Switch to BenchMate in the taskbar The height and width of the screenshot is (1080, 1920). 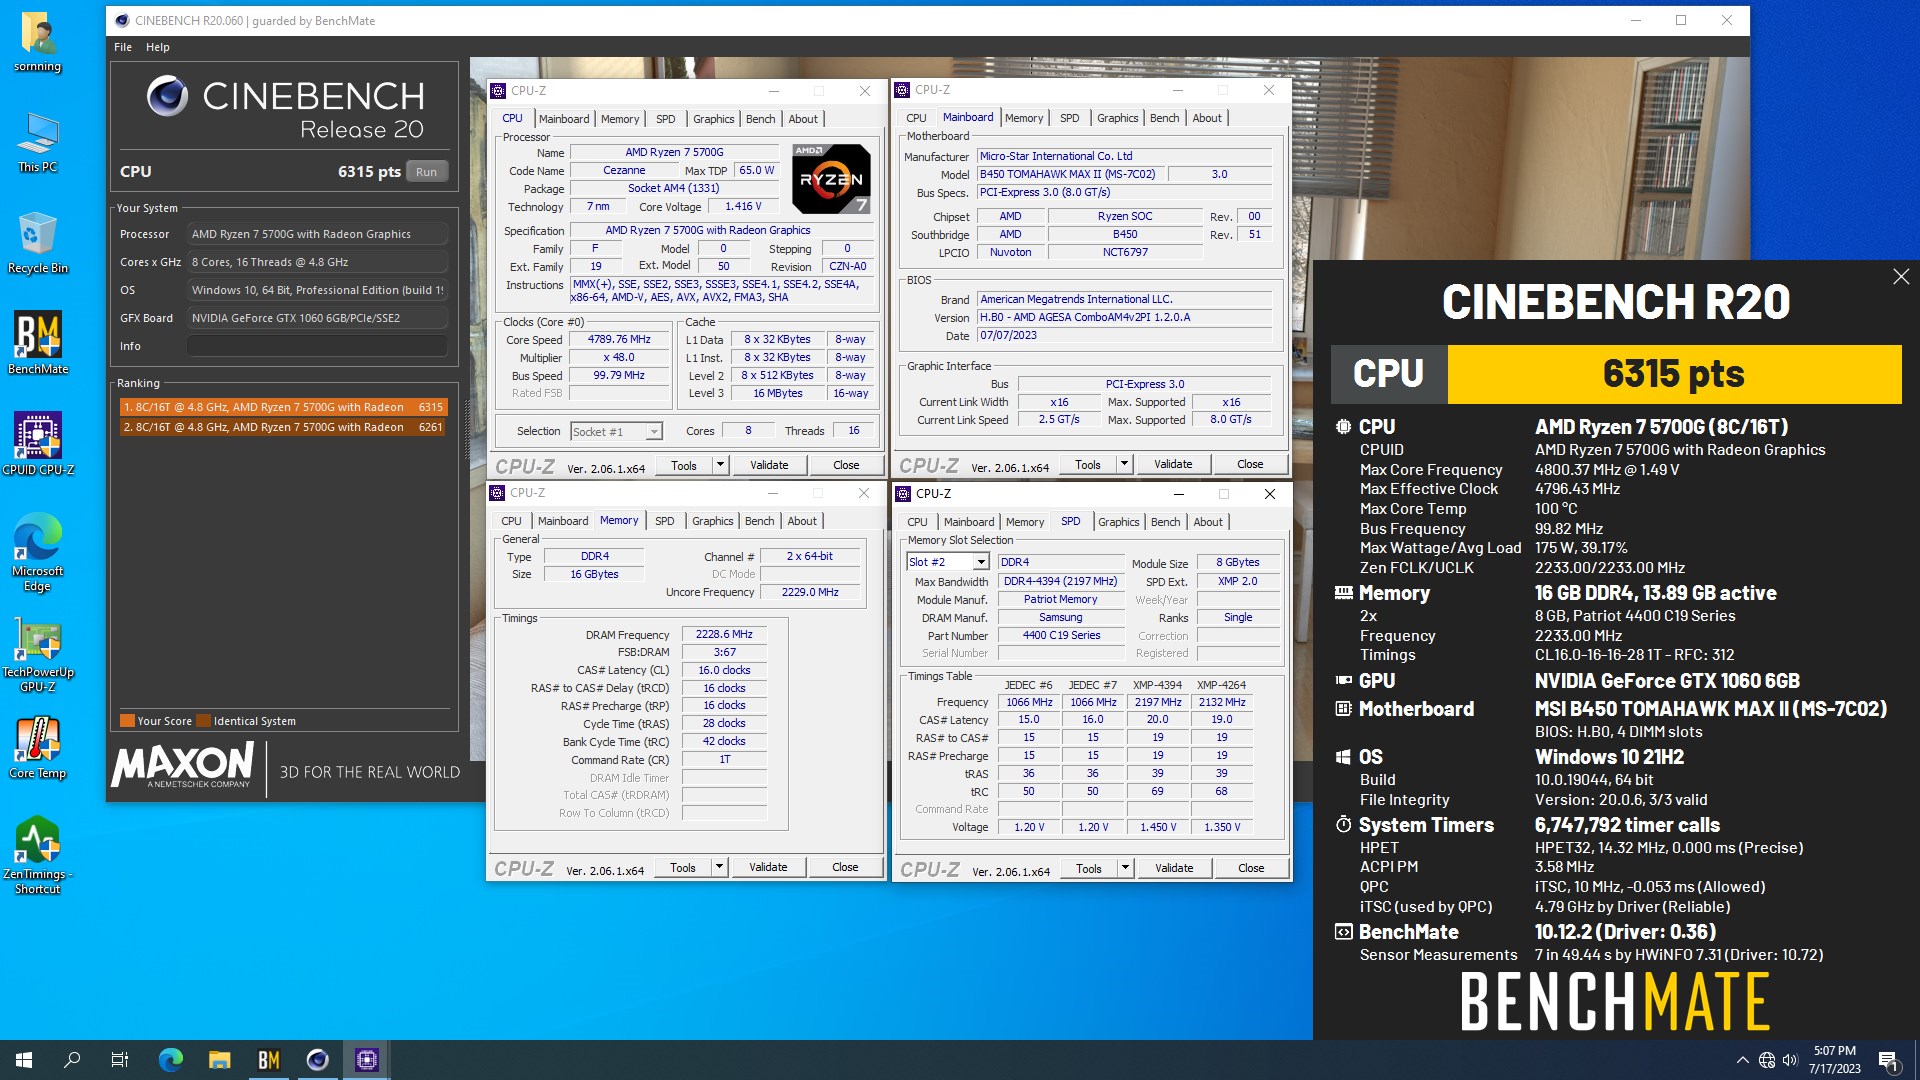tap(269, 1060)
